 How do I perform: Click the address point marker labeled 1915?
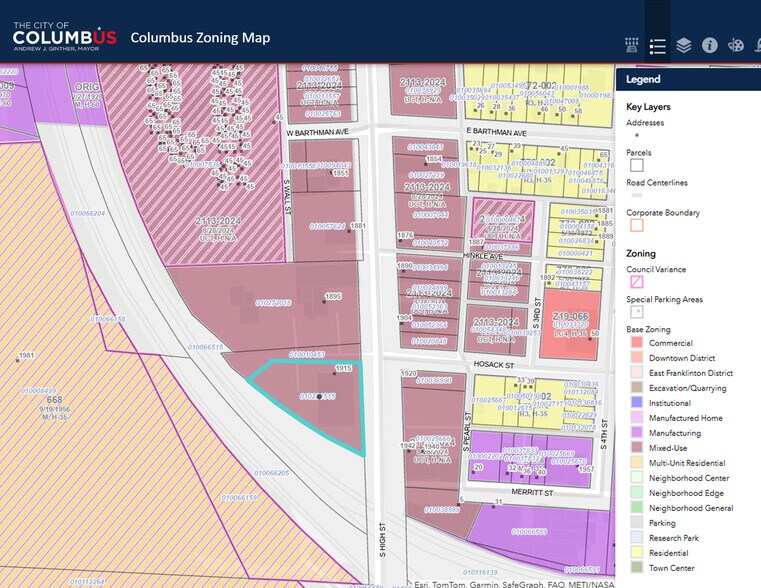point(335,373)
